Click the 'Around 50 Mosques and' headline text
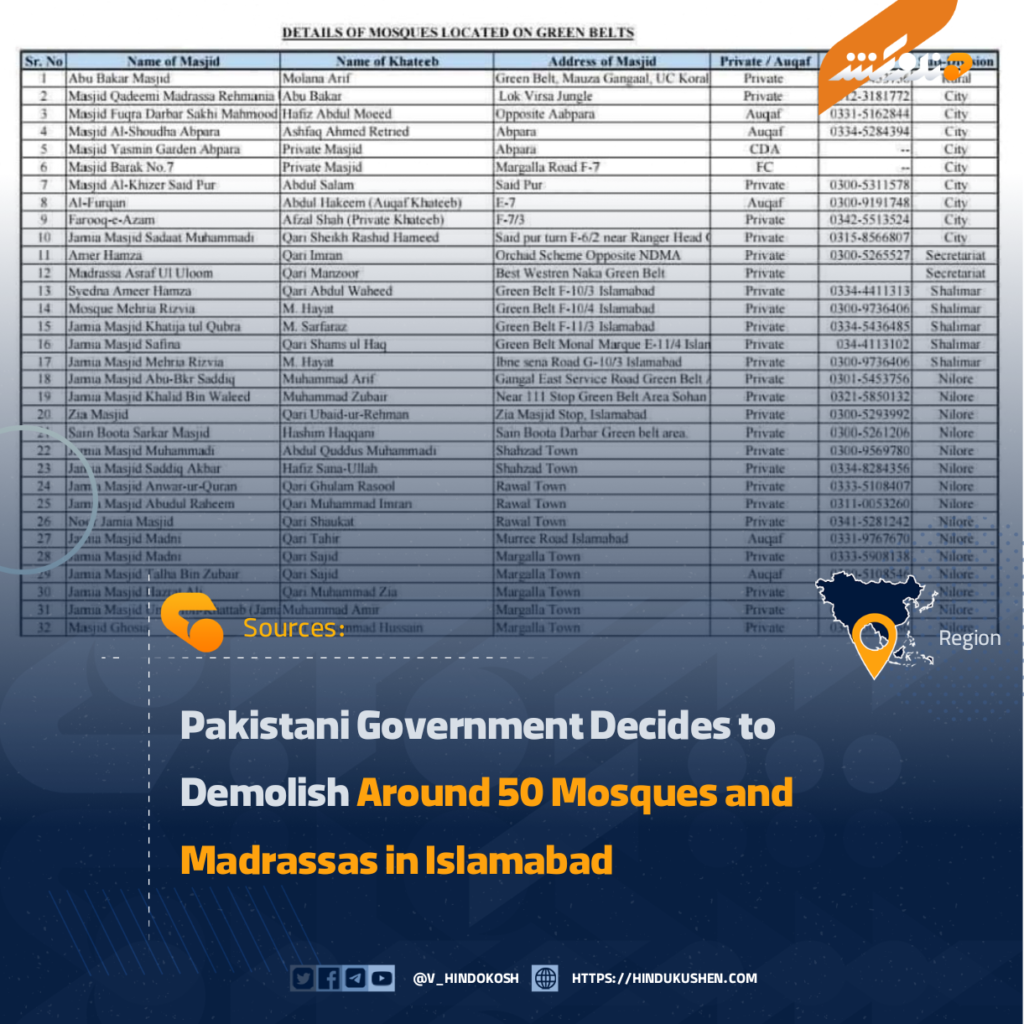 (575, 792)
